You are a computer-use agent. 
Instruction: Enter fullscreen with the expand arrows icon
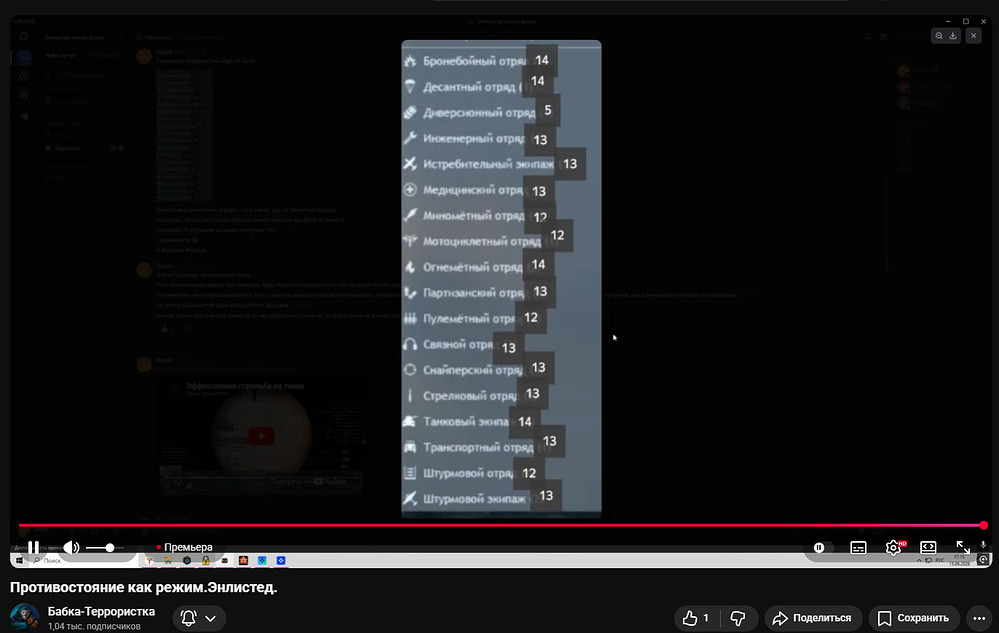tap(963, 548)
